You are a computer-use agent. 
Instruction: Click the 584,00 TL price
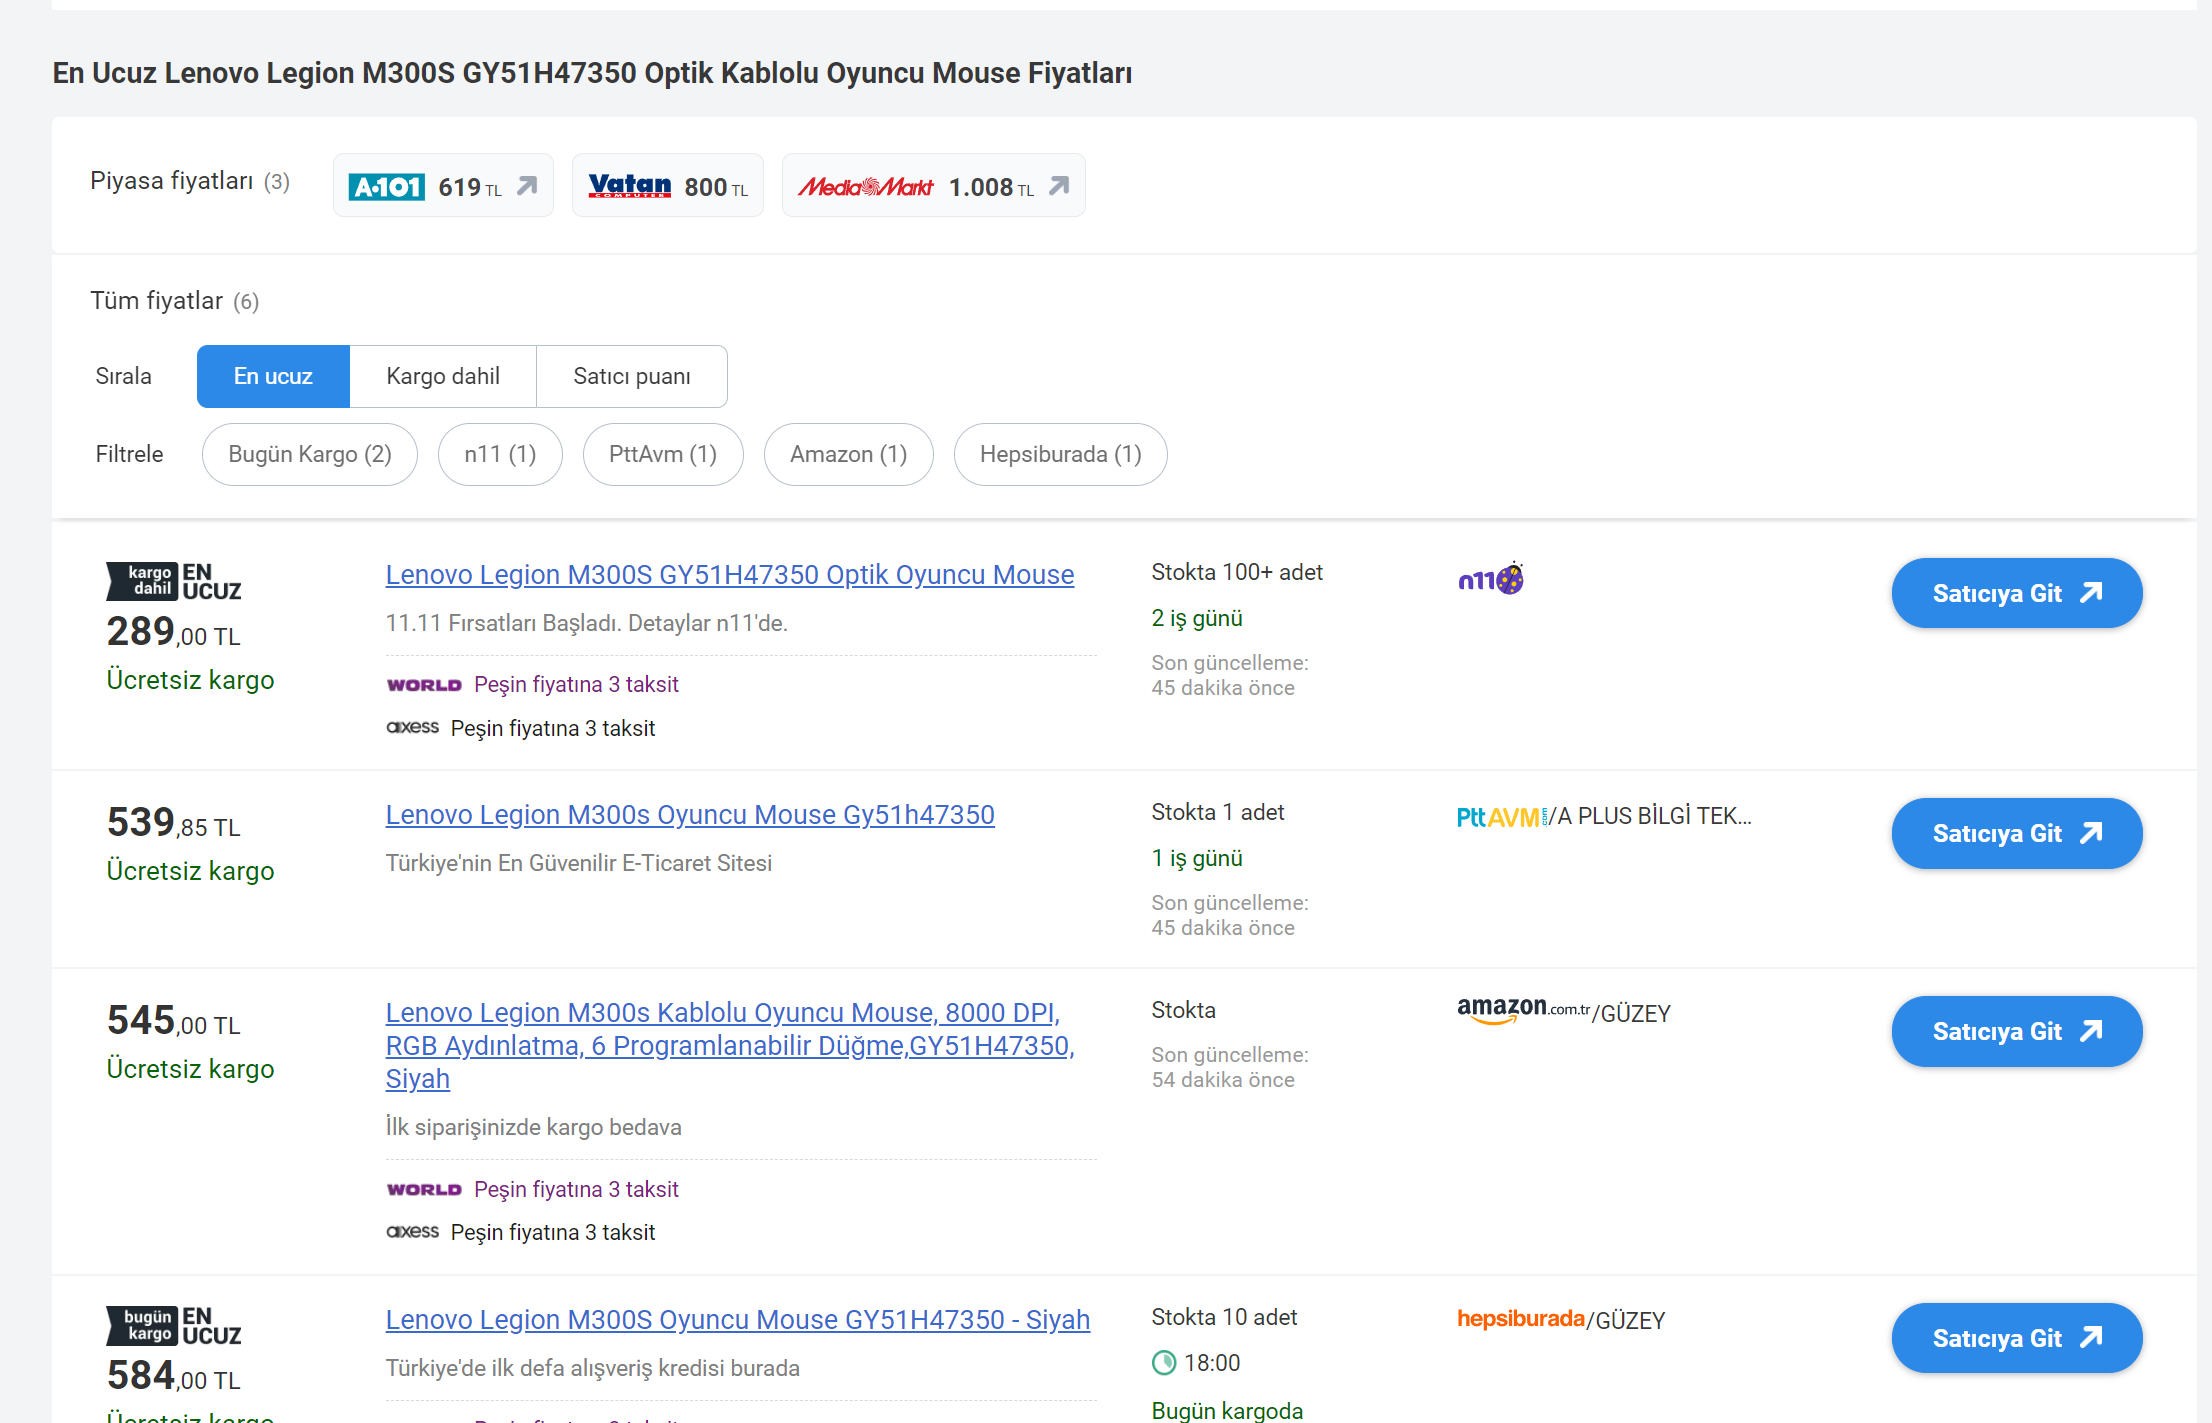173,1376
